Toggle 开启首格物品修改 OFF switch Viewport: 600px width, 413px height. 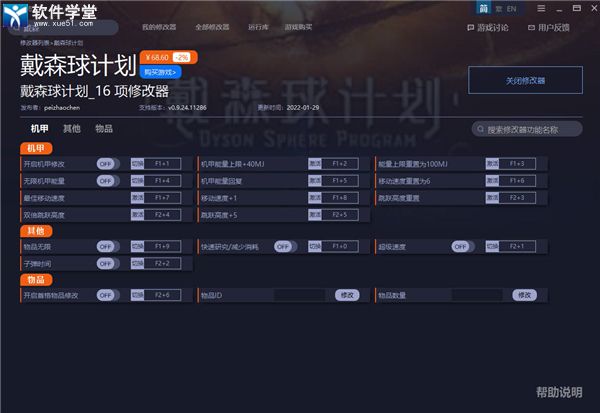(107, 295)
